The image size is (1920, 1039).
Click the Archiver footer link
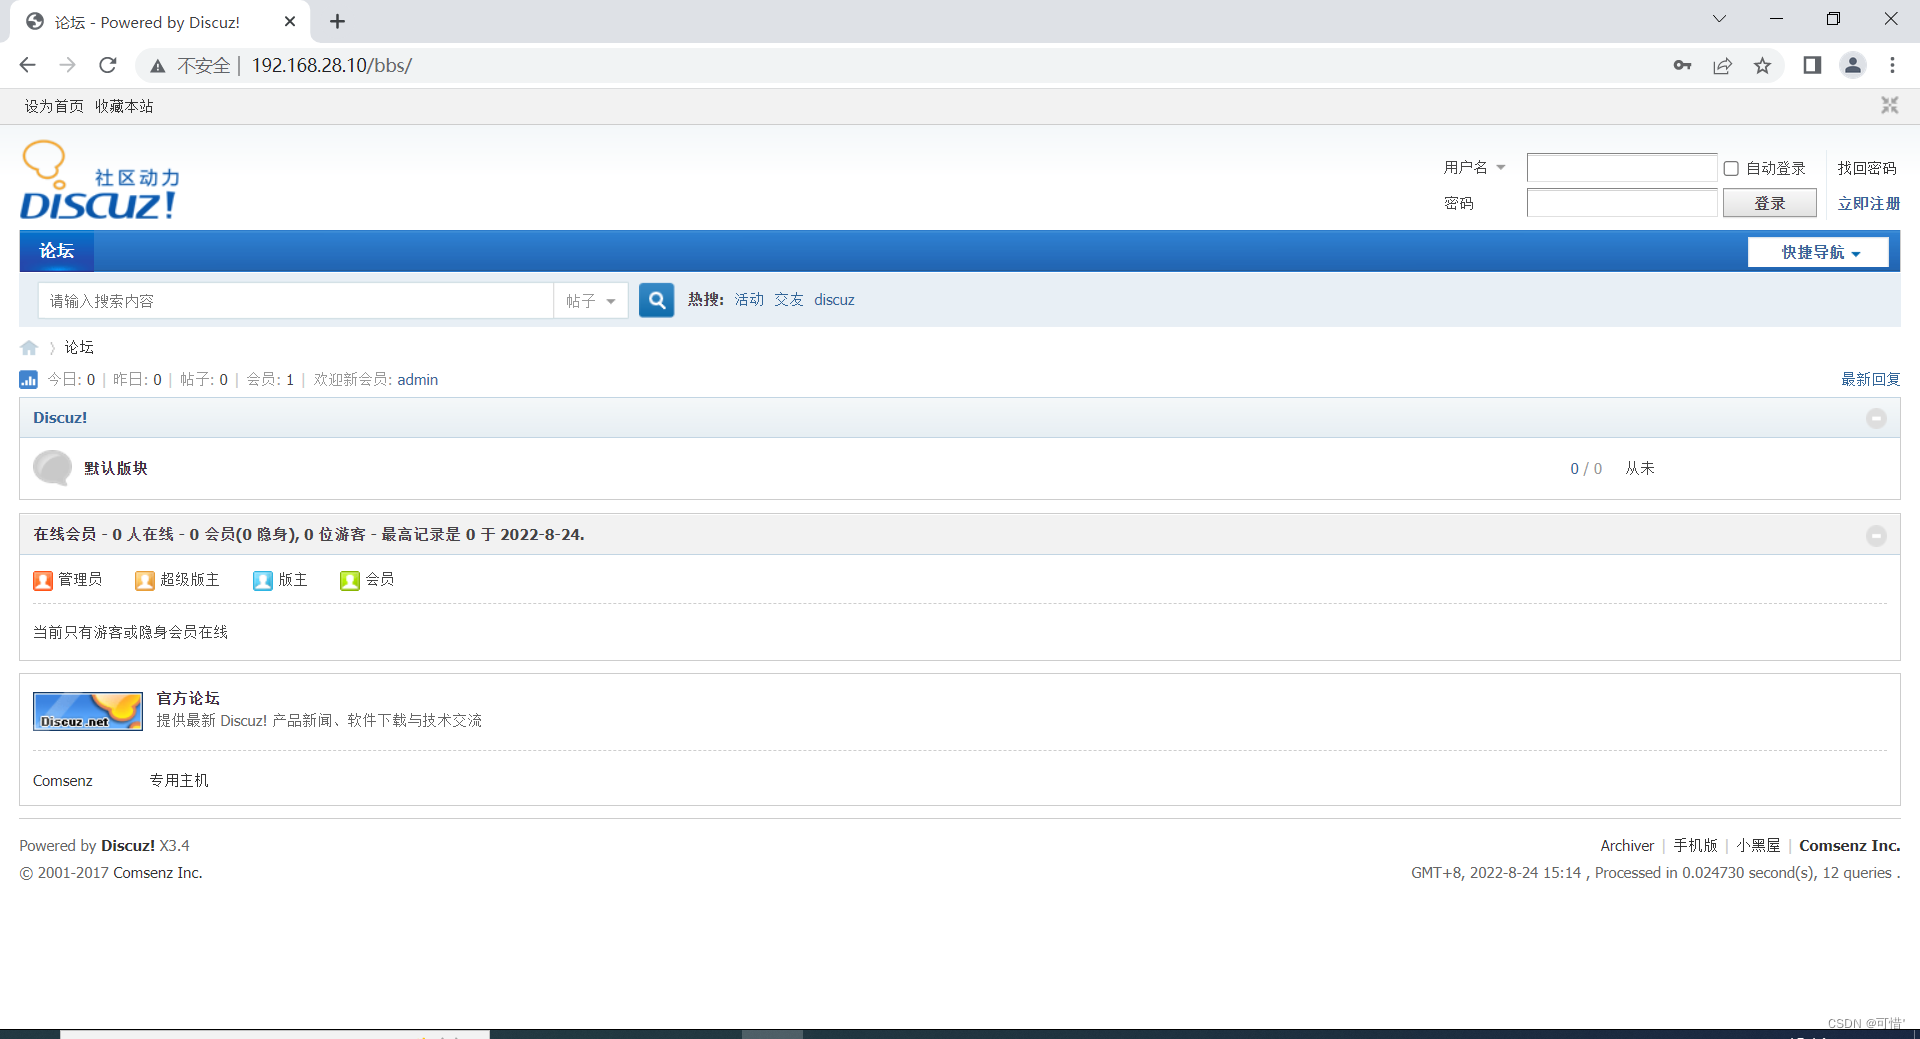pos(1627,846)
